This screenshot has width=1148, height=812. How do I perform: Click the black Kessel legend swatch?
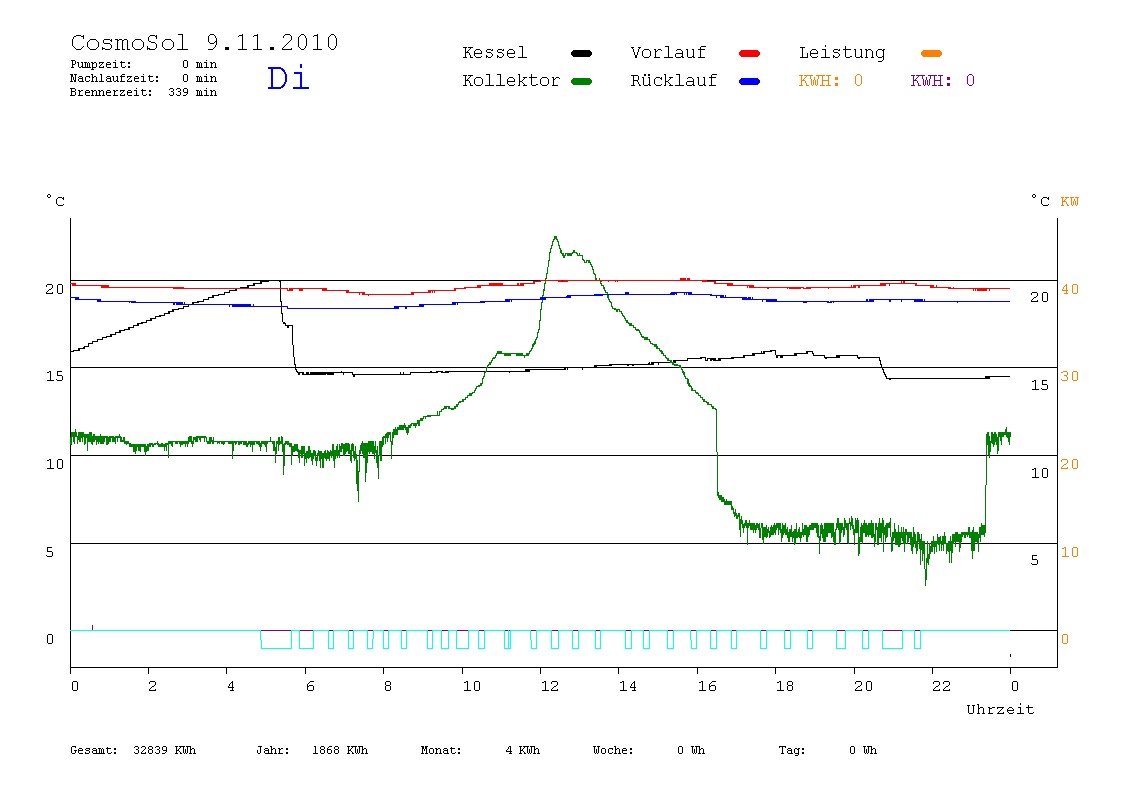581,53
